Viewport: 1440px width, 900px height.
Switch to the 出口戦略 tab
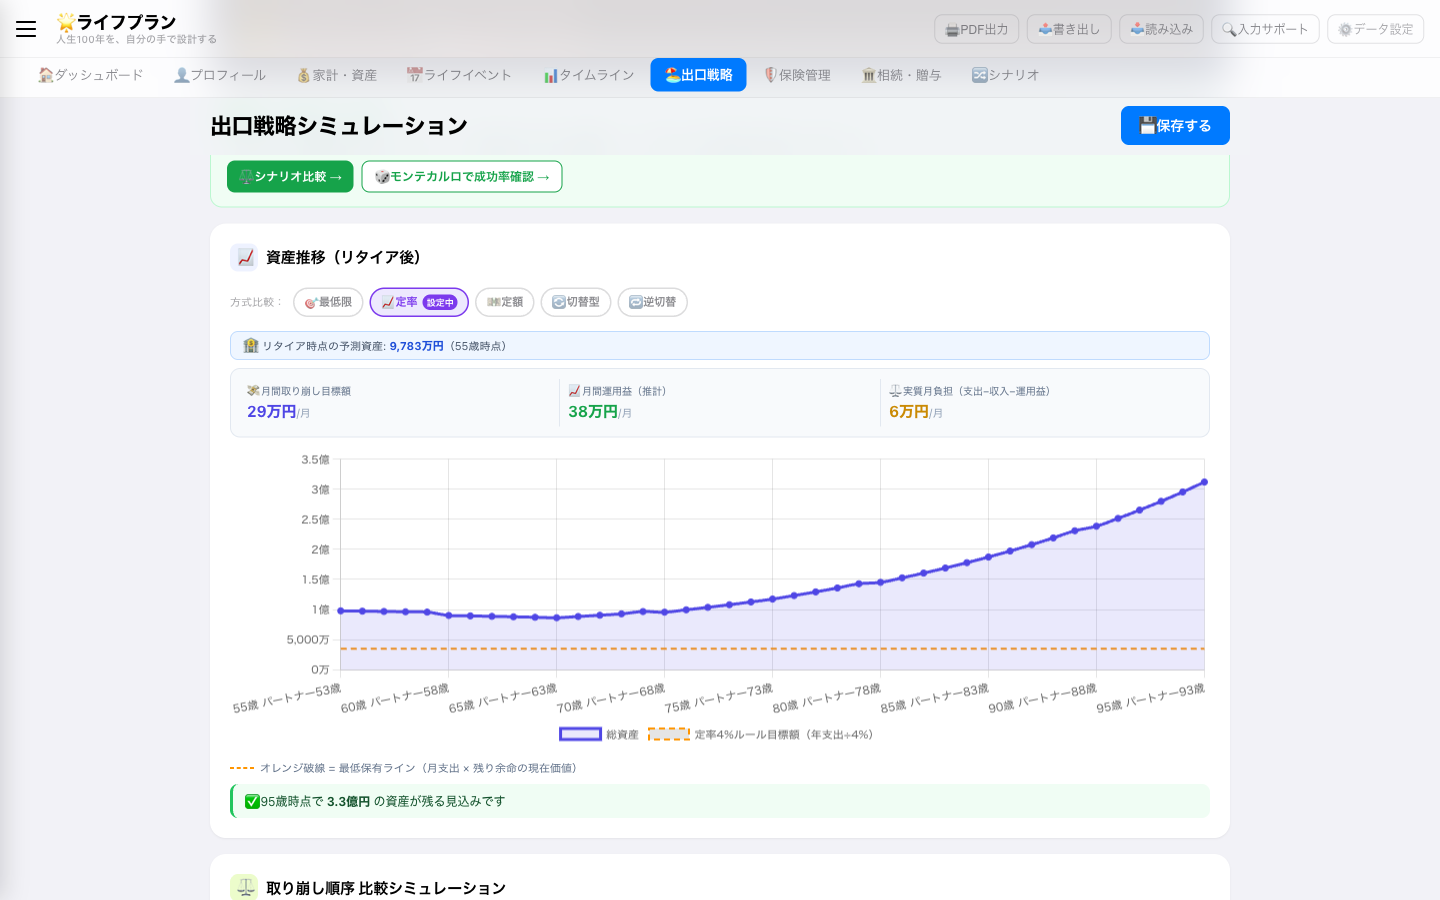[698, 74]
